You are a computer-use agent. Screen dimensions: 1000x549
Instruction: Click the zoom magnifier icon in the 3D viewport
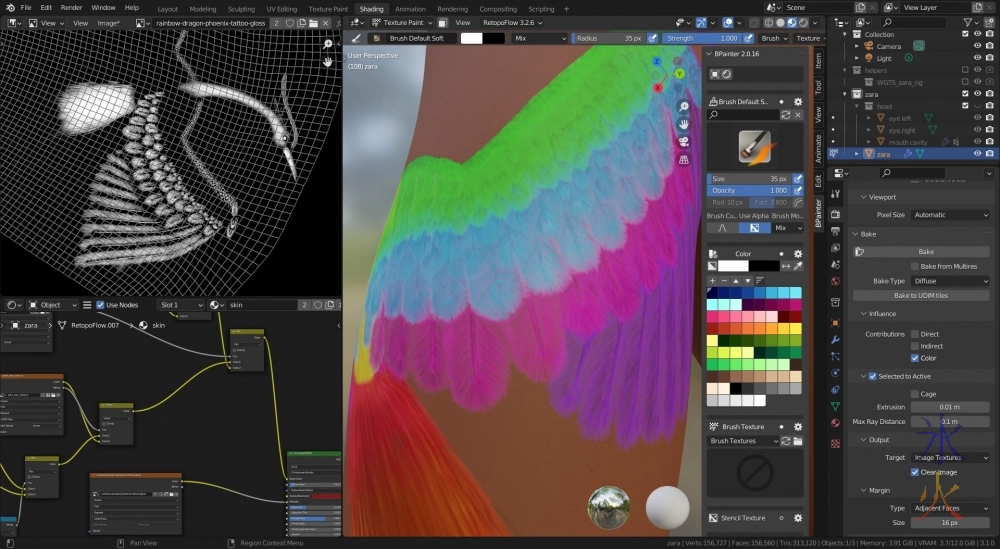coord(683,107)
